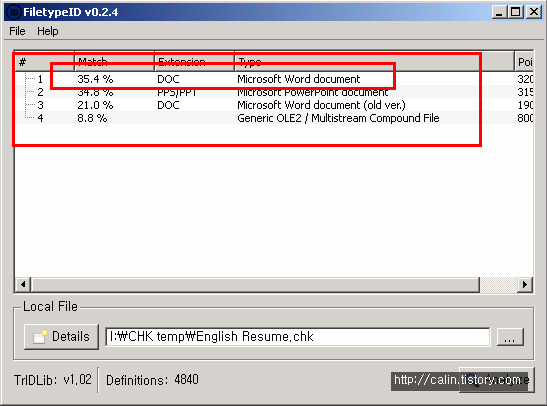
Task: Click the Extension column header
Action: (194, 62)
